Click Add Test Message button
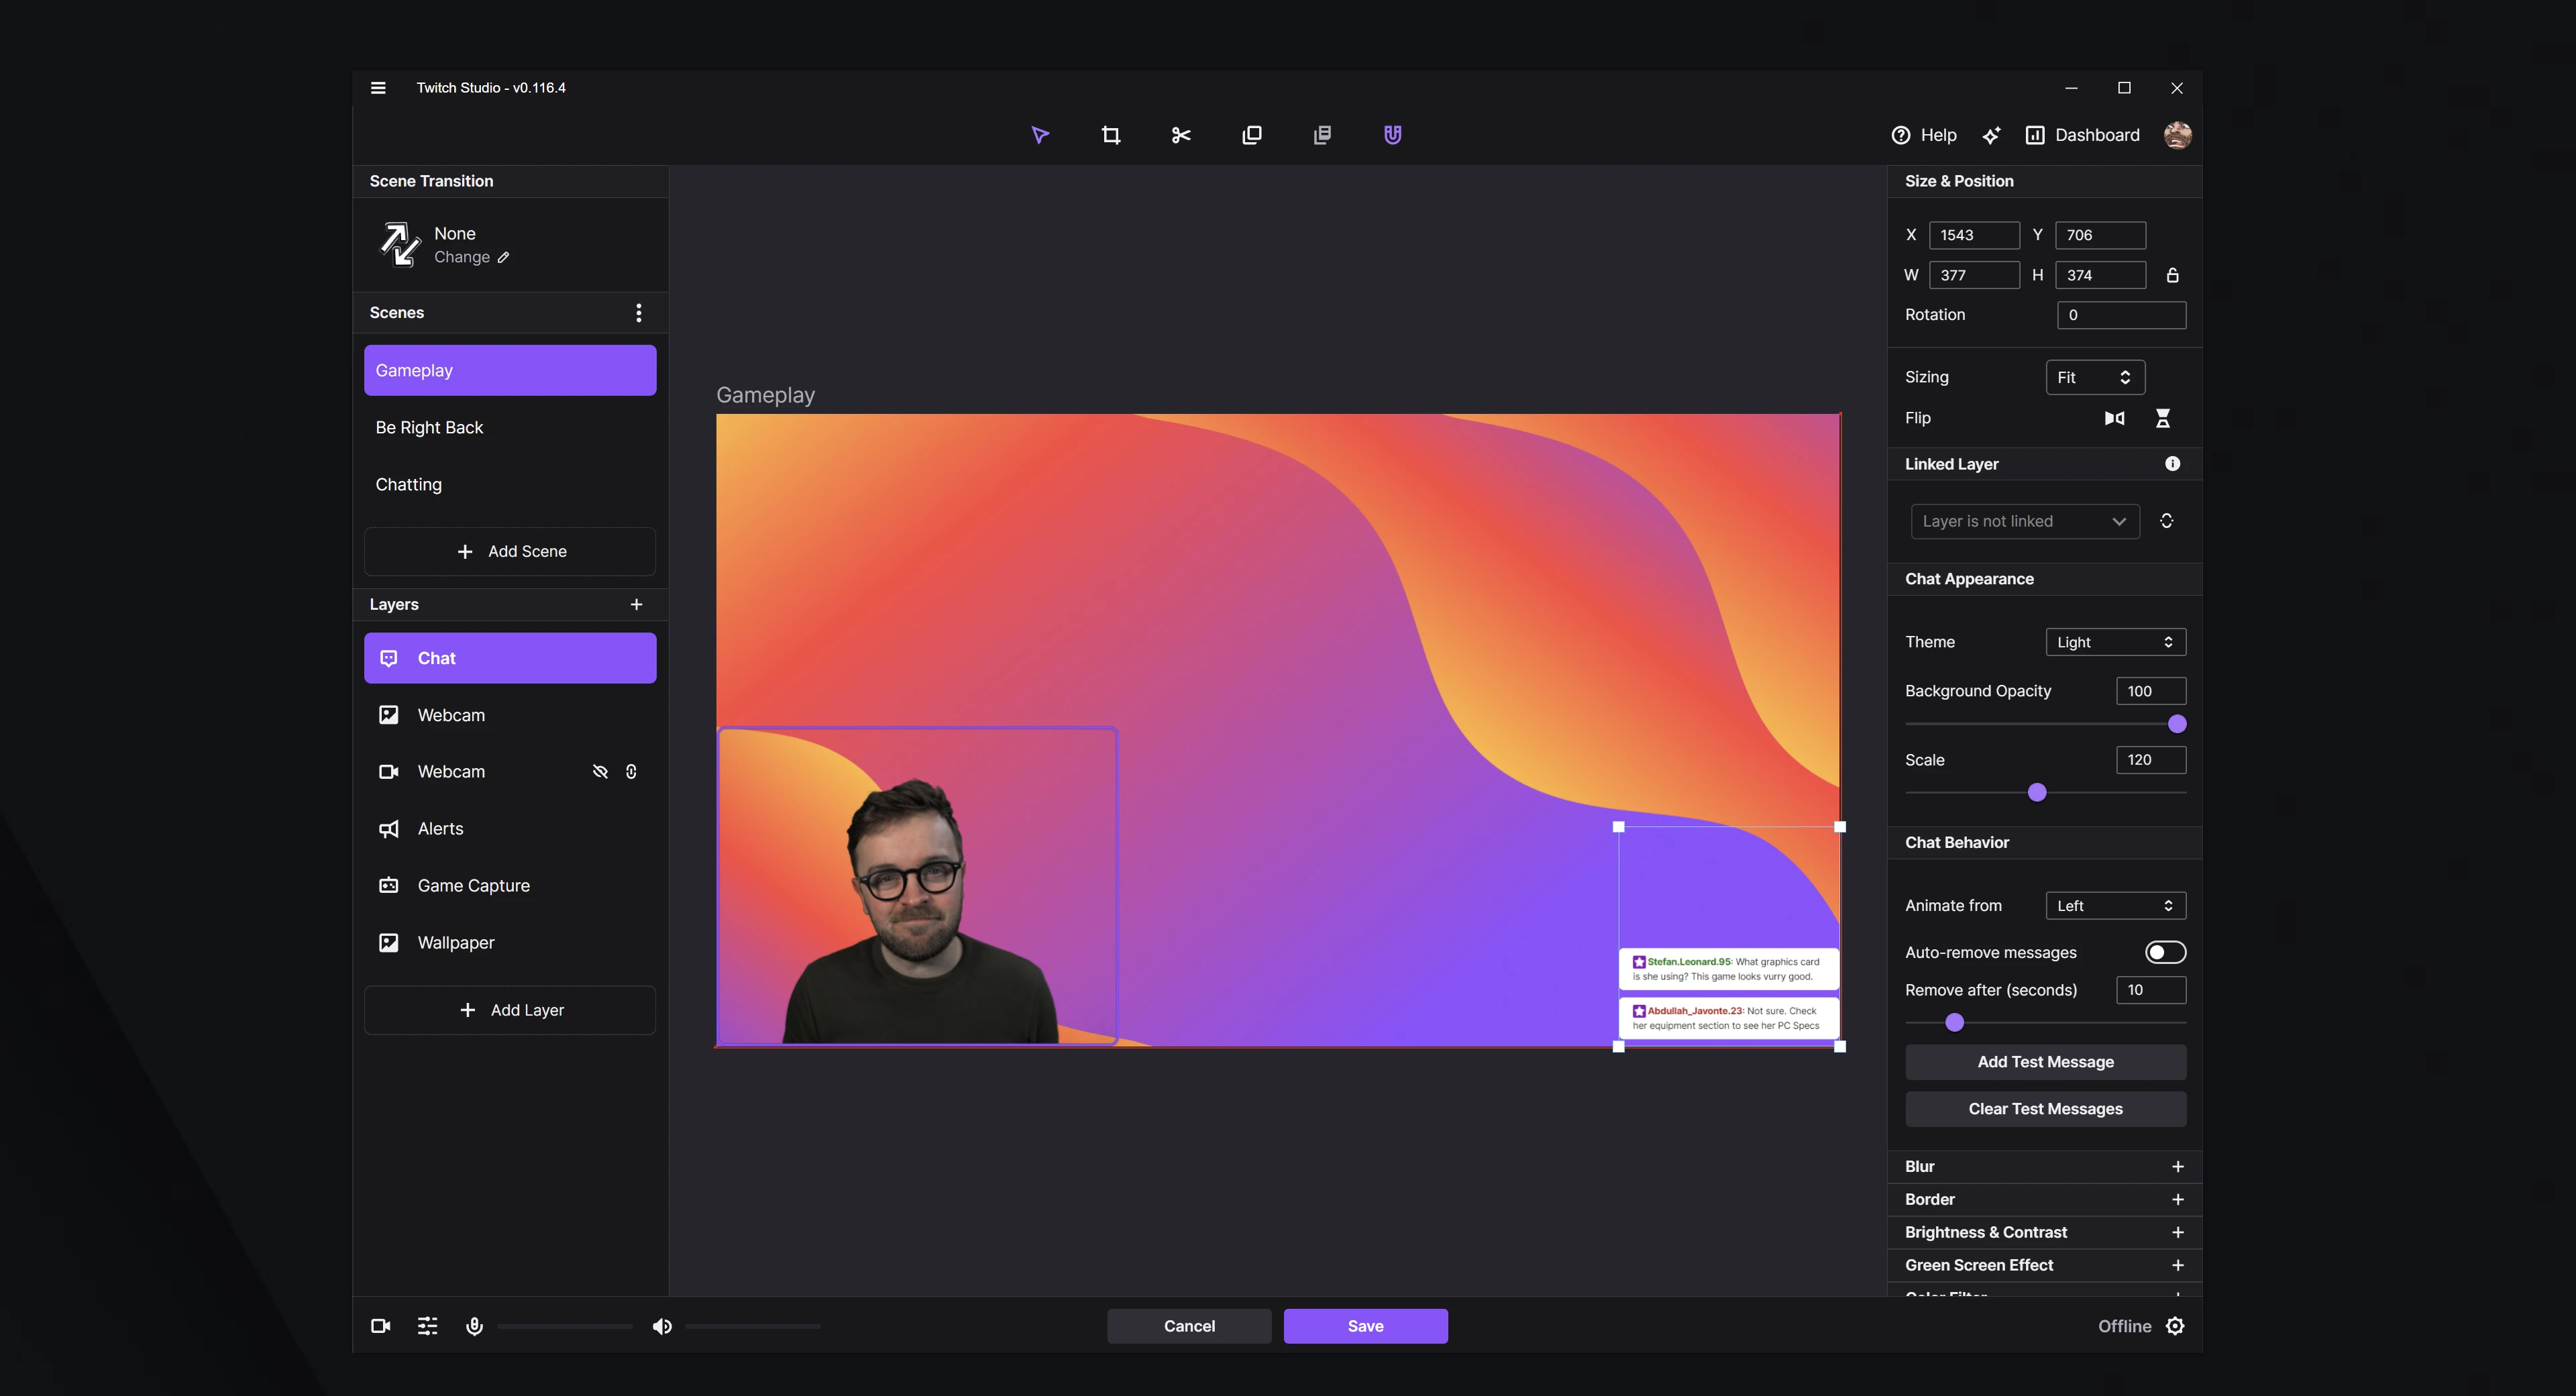The height and width of the screenshot is (1396, 2576). coord(2045,1062)
